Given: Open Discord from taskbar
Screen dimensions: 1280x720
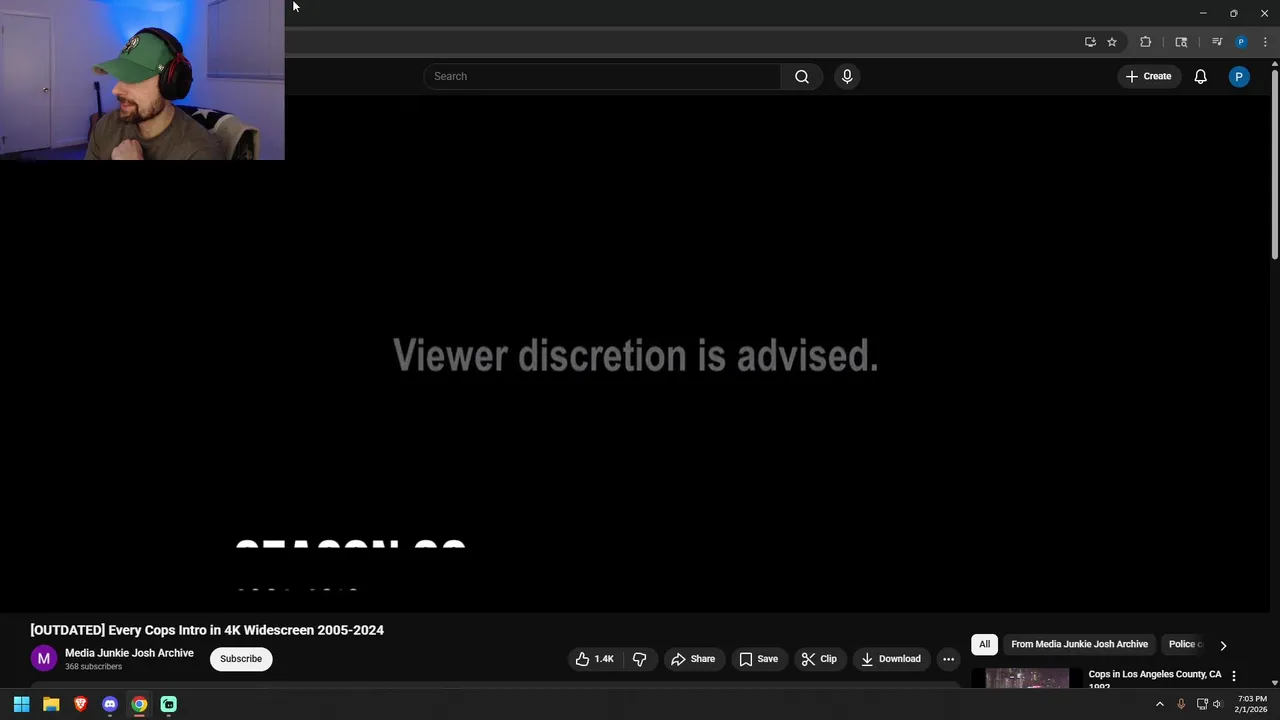Looking at the screenshot, I should click(110, 704).
